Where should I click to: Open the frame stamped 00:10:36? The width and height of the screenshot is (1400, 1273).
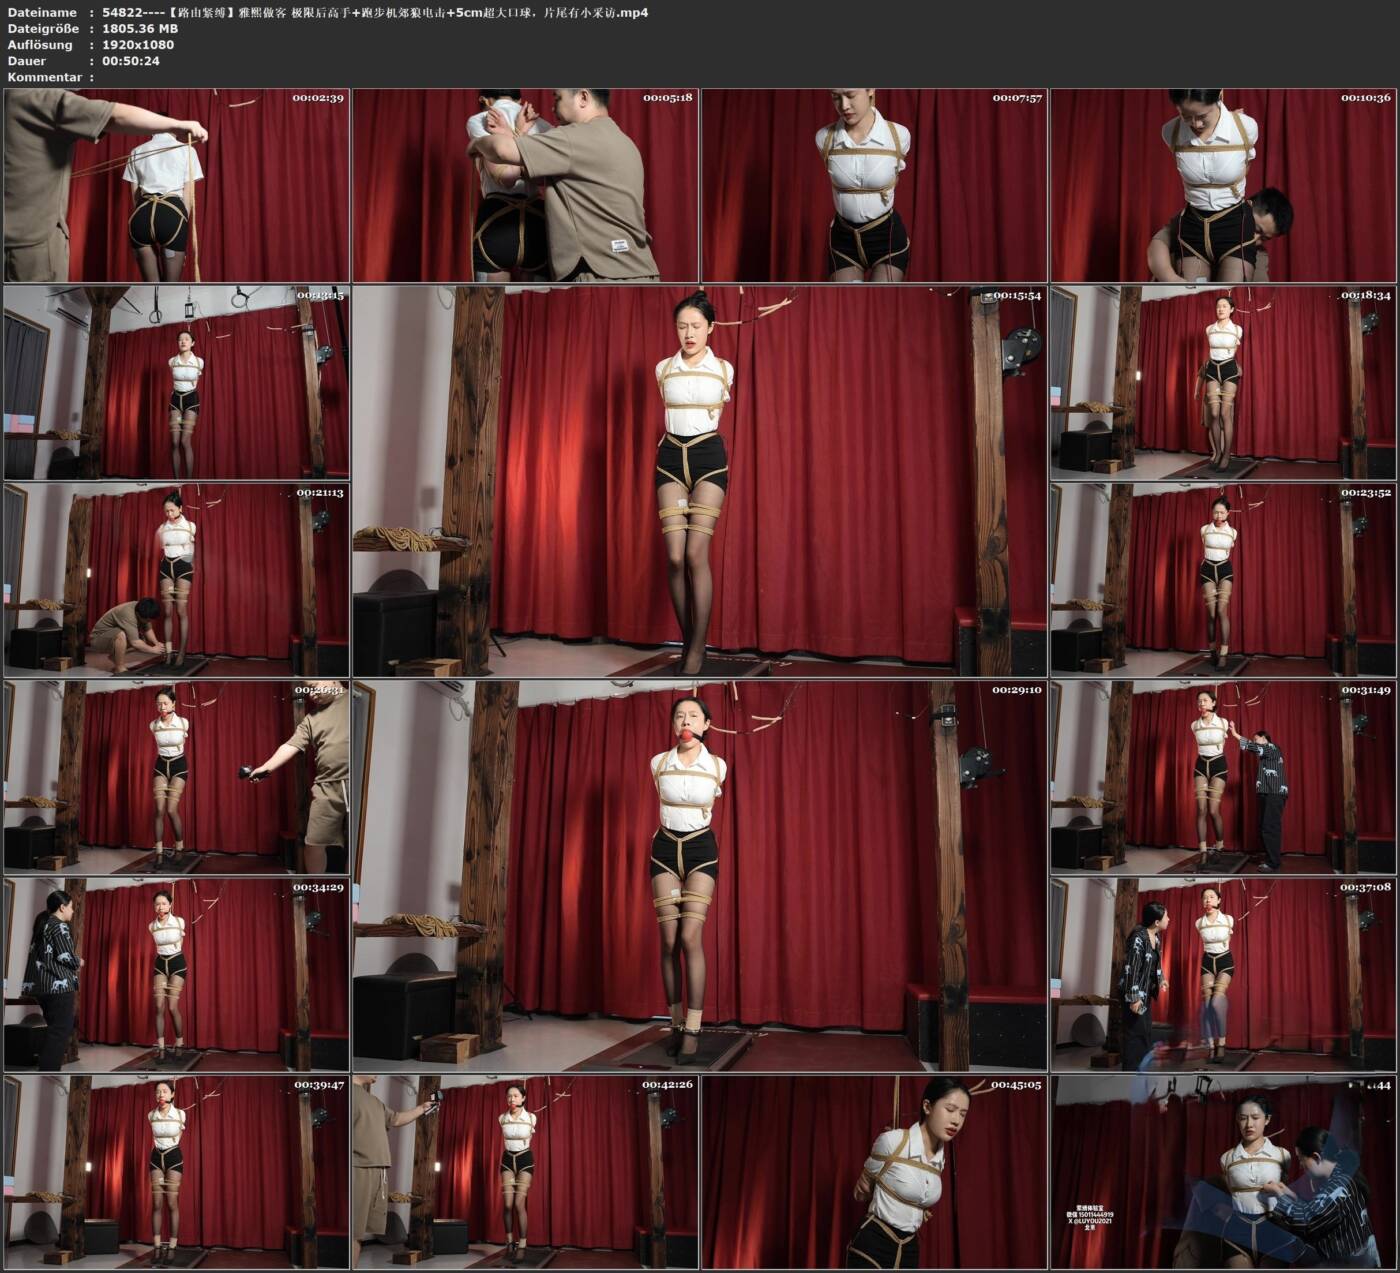1224,185
